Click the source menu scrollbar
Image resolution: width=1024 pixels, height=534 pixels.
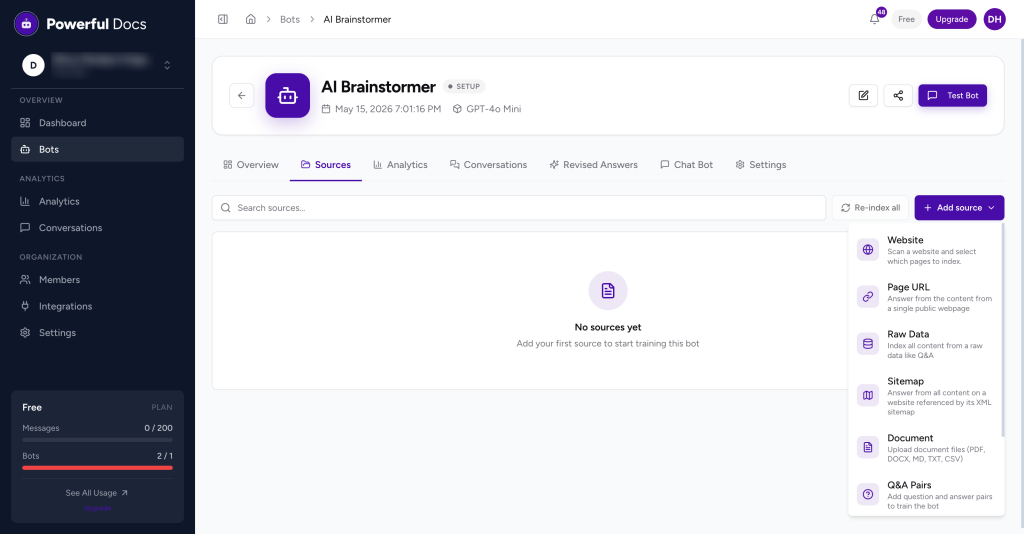pyautogui.click(x=1002, y=330)
